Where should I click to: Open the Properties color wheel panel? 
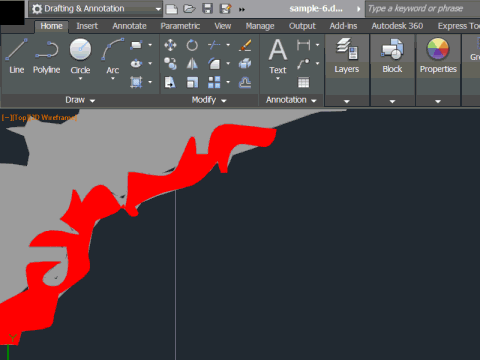tap(438, 55)
